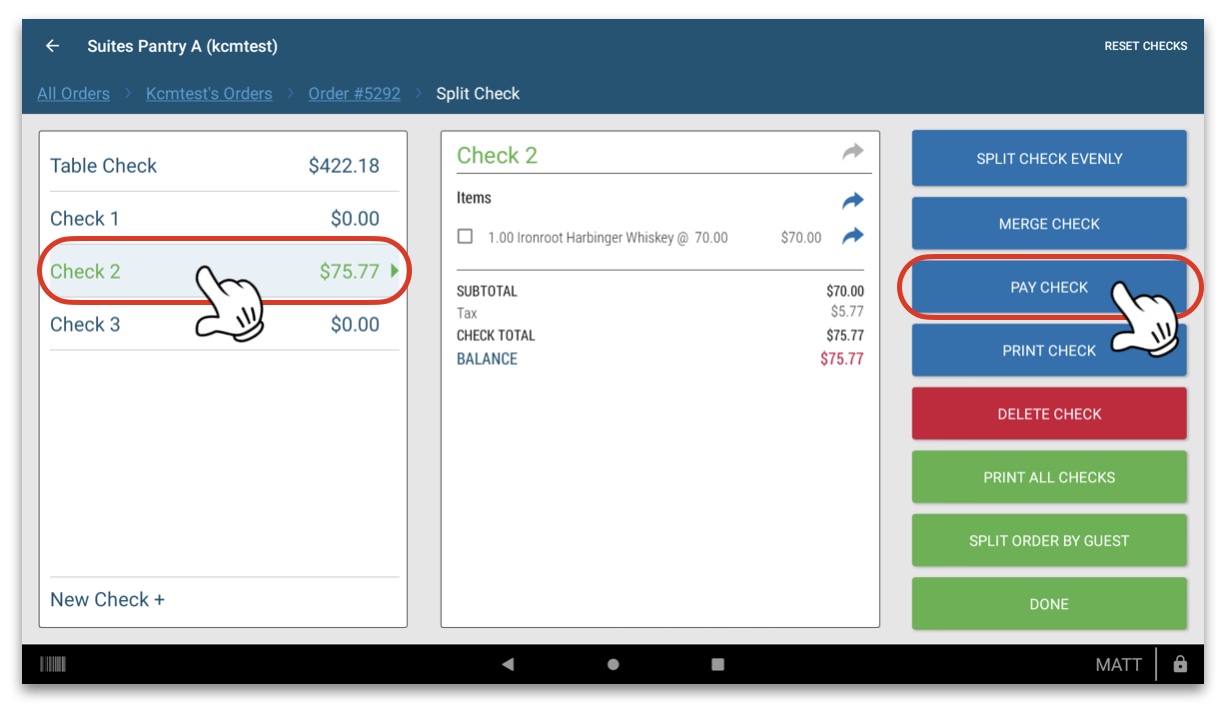This screenshot has height=706, width=1222.
Task: Click Print All Checks button
Action: click(x=1049, y=477)
